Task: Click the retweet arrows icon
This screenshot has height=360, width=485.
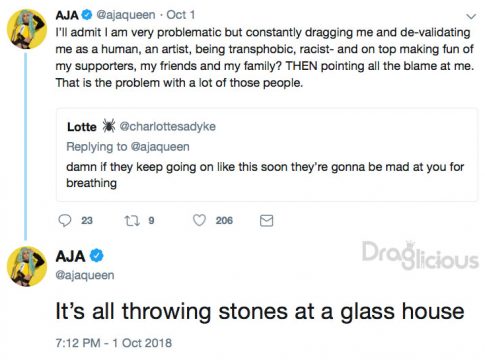Action: [132, 220]
